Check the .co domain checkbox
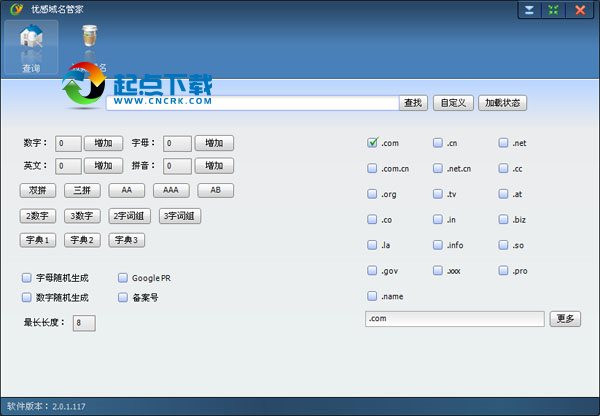The height and width of the screenshot is (416, 600). click(372, 219)
